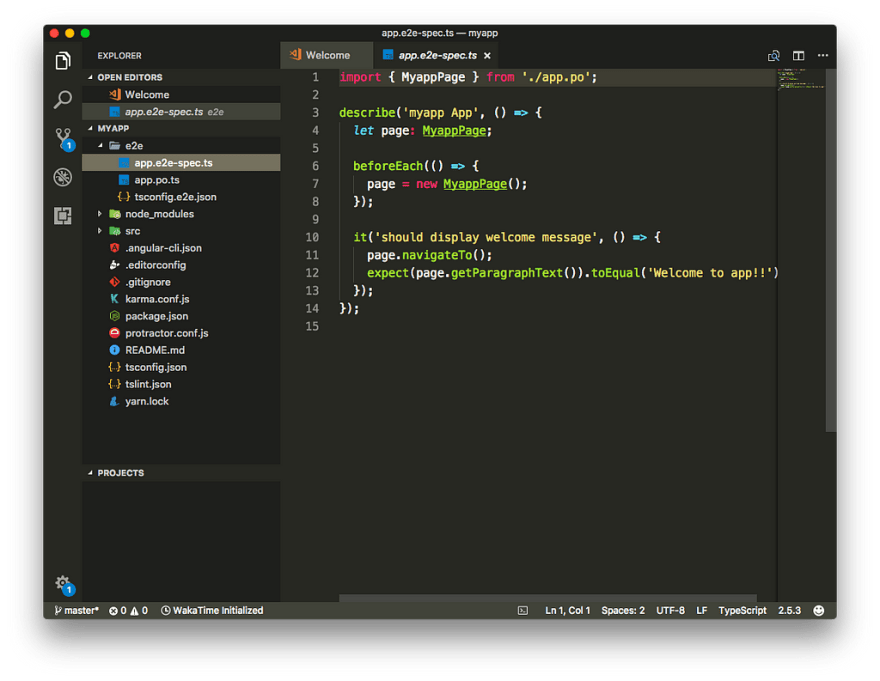Collapse the Open Editors section

coord(90,77)
